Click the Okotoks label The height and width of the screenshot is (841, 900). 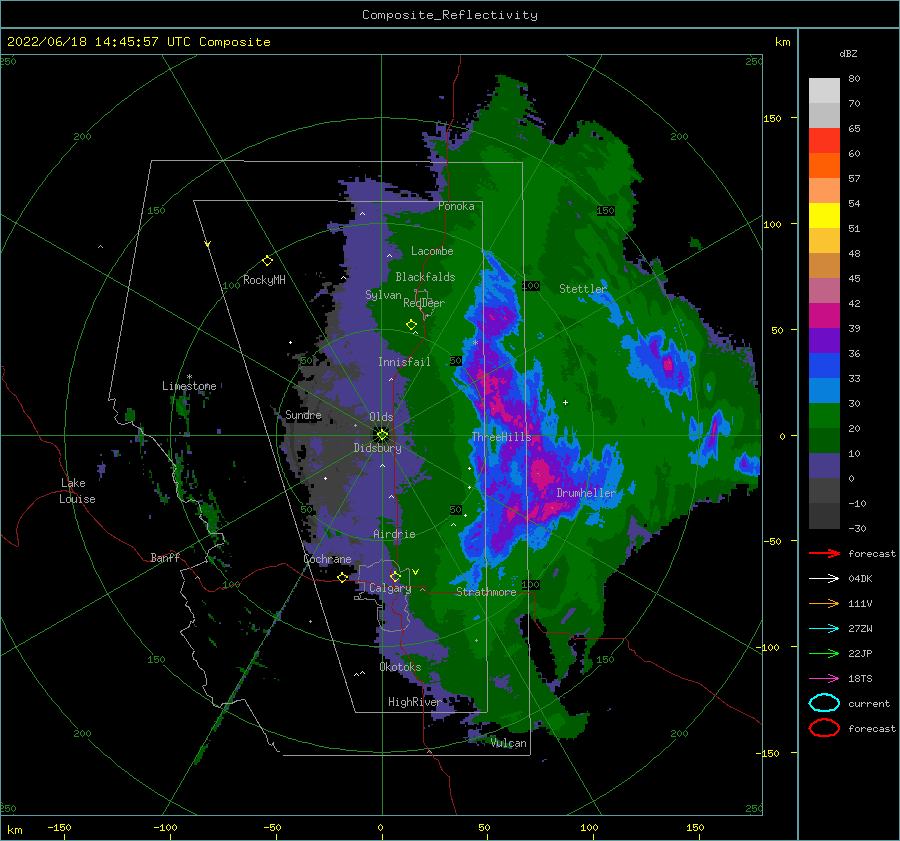pyautogui.click(x=400, y=667)
